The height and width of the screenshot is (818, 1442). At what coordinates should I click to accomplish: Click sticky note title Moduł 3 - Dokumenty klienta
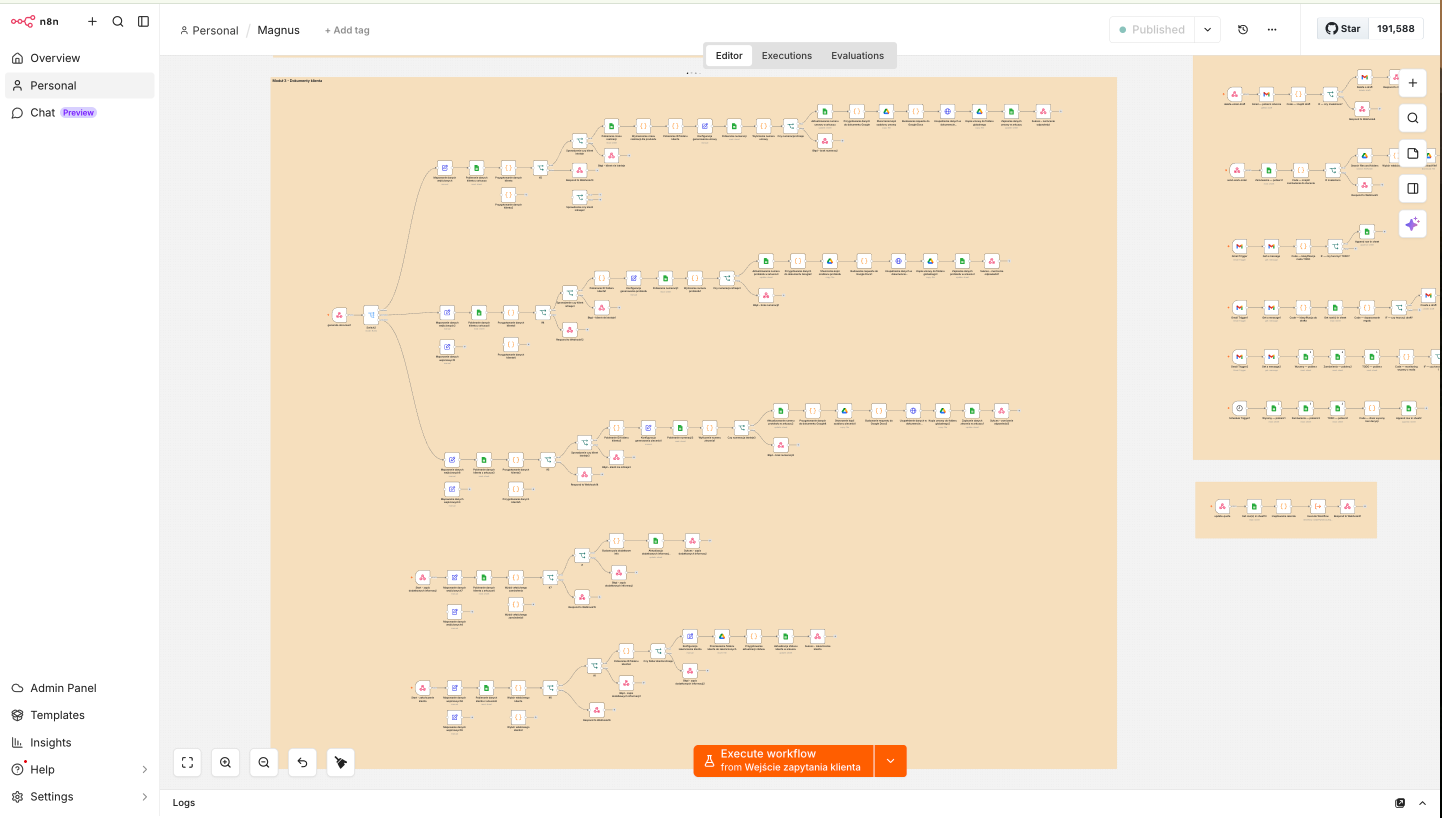click(x=297, y=80)
